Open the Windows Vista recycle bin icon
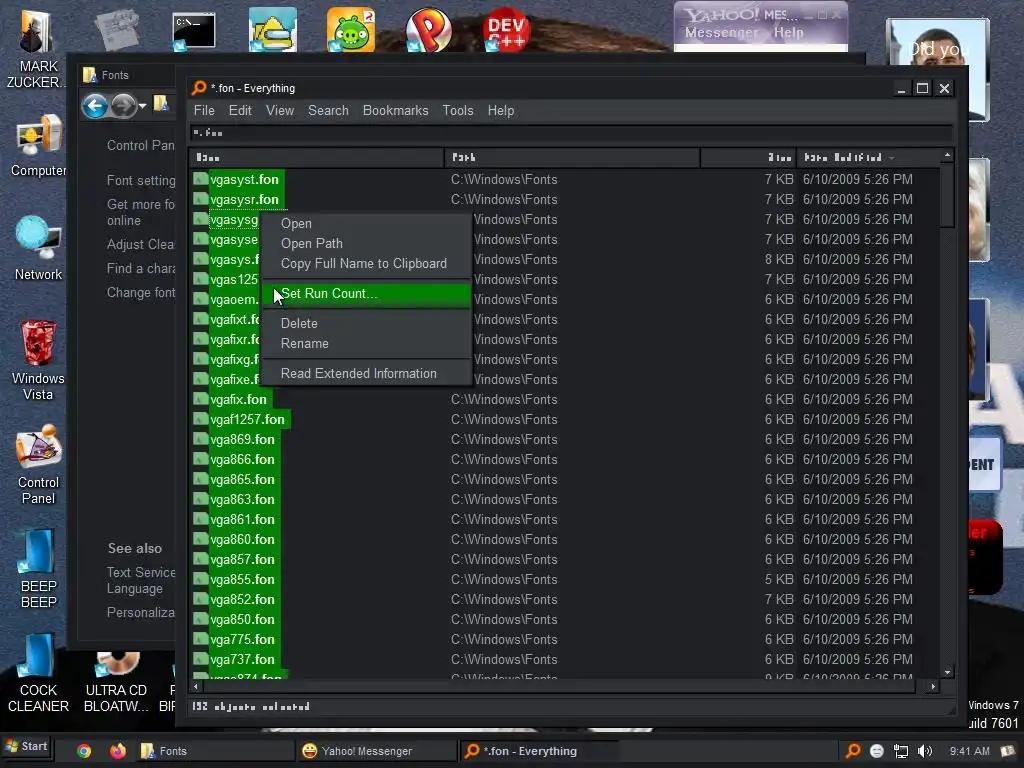 point(38,359)
